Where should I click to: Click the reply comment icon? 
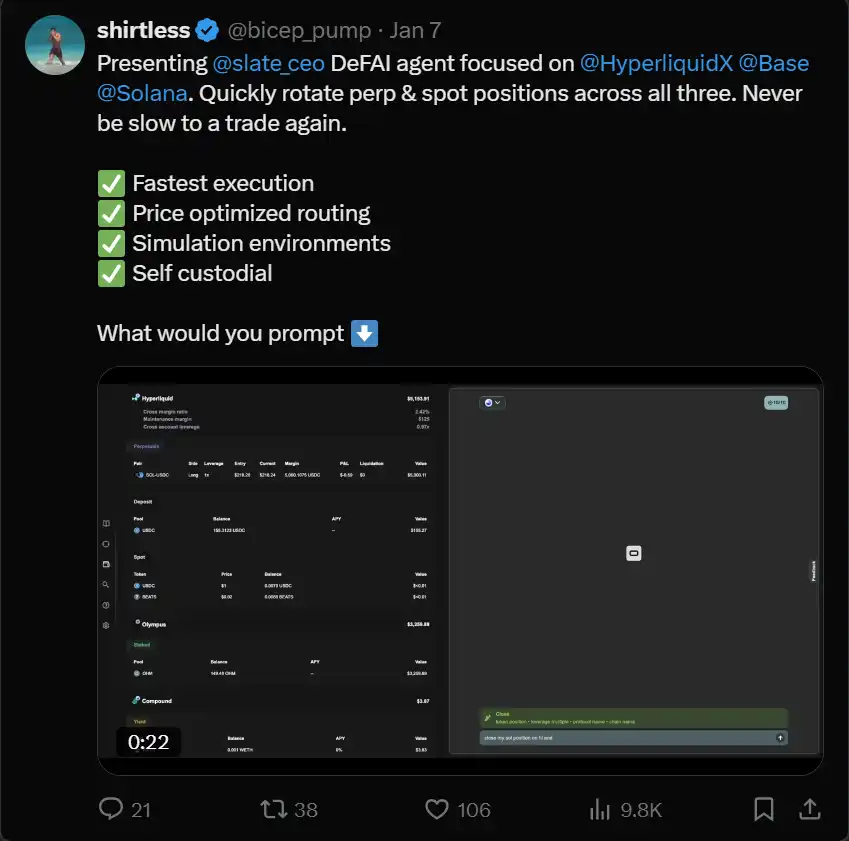point(110,808)
